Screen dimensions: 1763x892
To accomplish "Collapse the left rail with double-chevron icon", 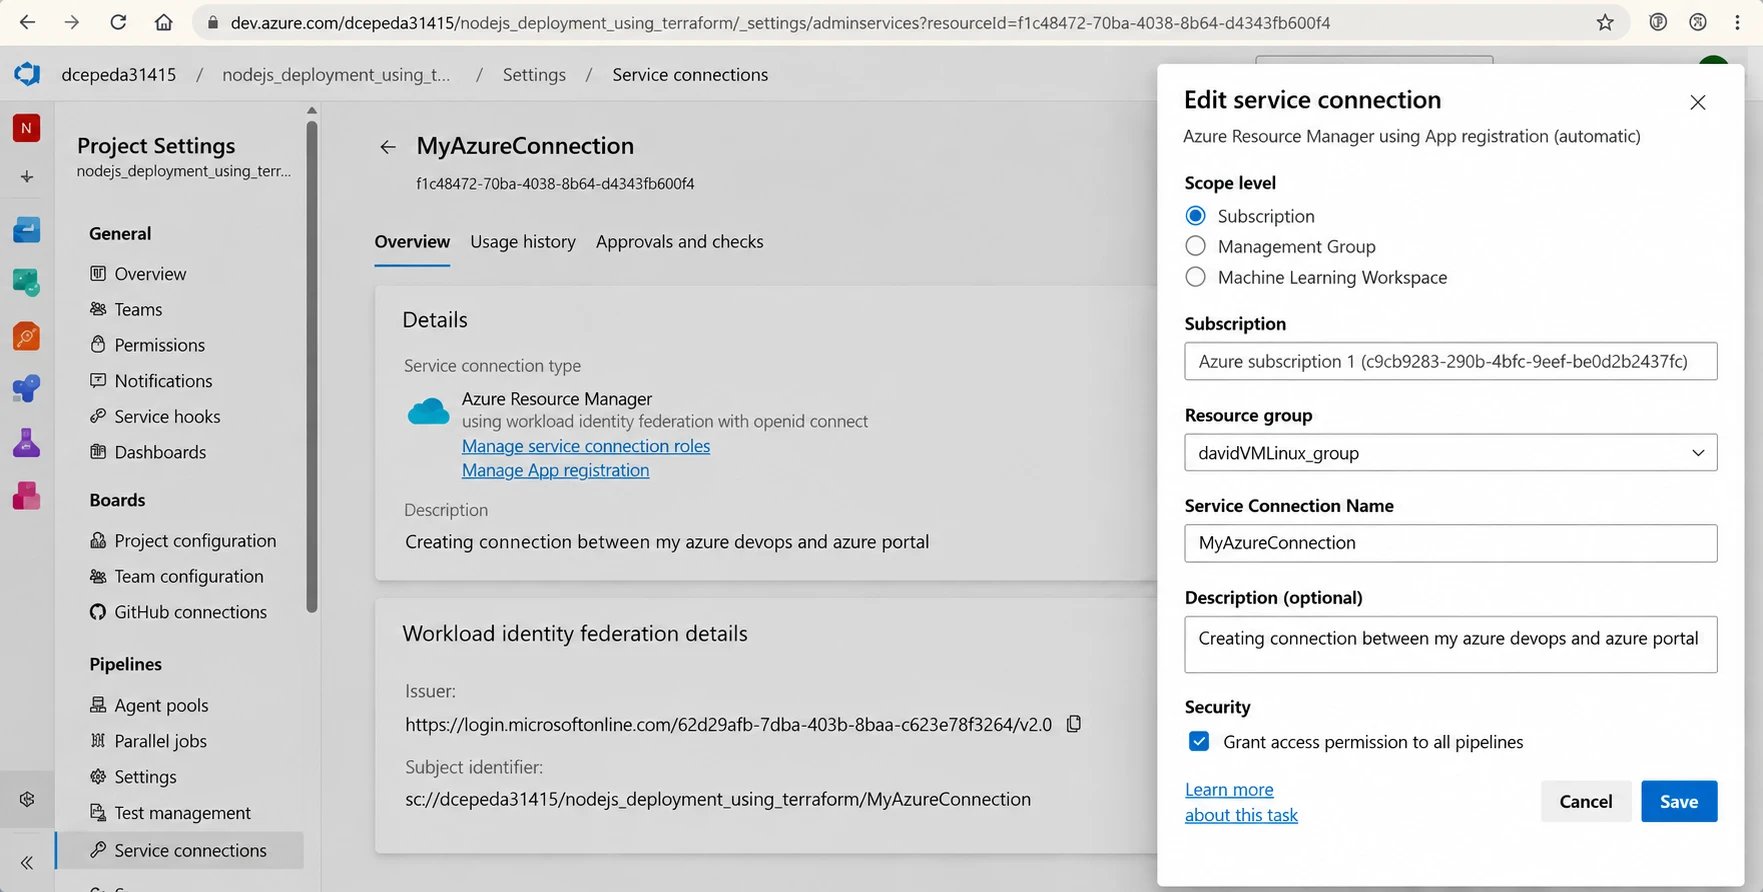I will (27, 862).
